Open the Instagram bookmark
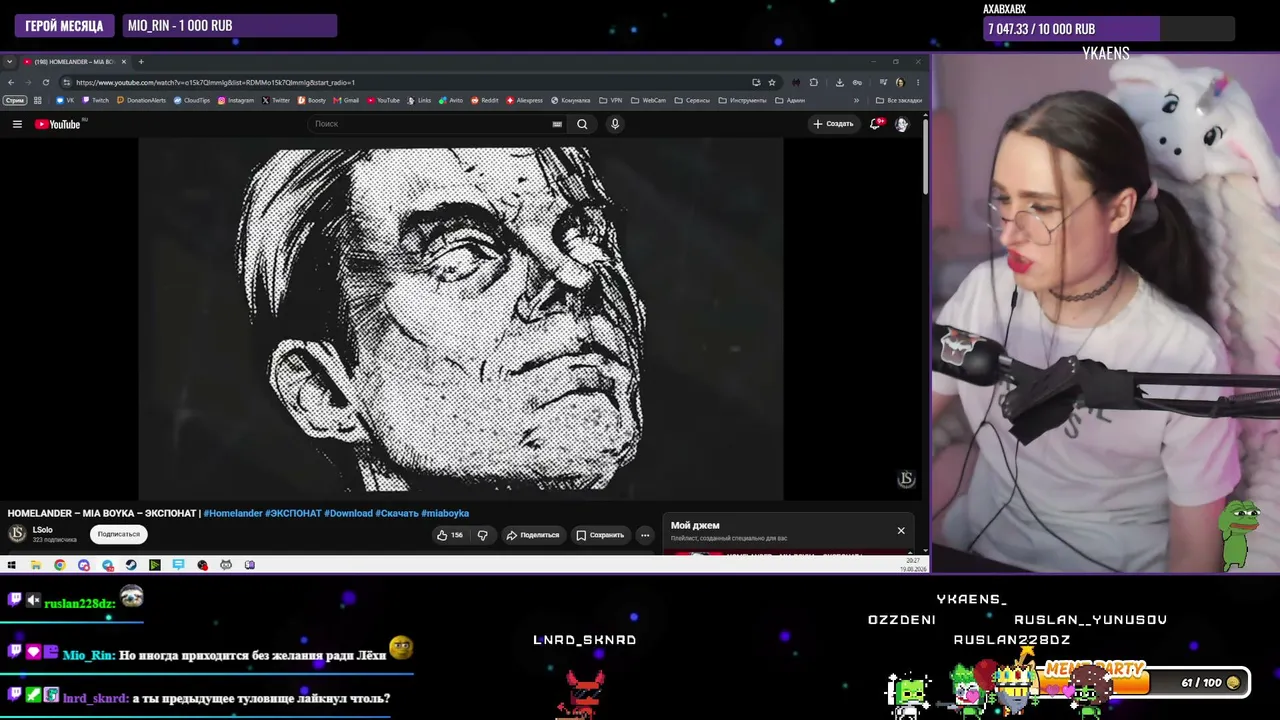 tap(236, 100)
